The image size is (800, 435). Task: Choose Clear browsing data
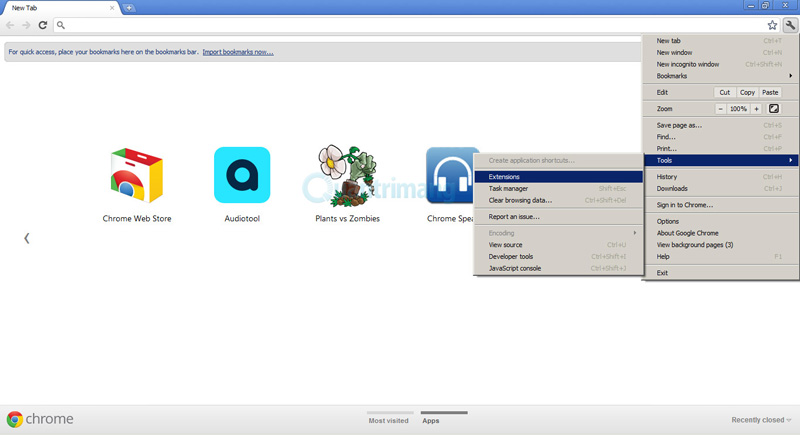[x=558, y=200]
